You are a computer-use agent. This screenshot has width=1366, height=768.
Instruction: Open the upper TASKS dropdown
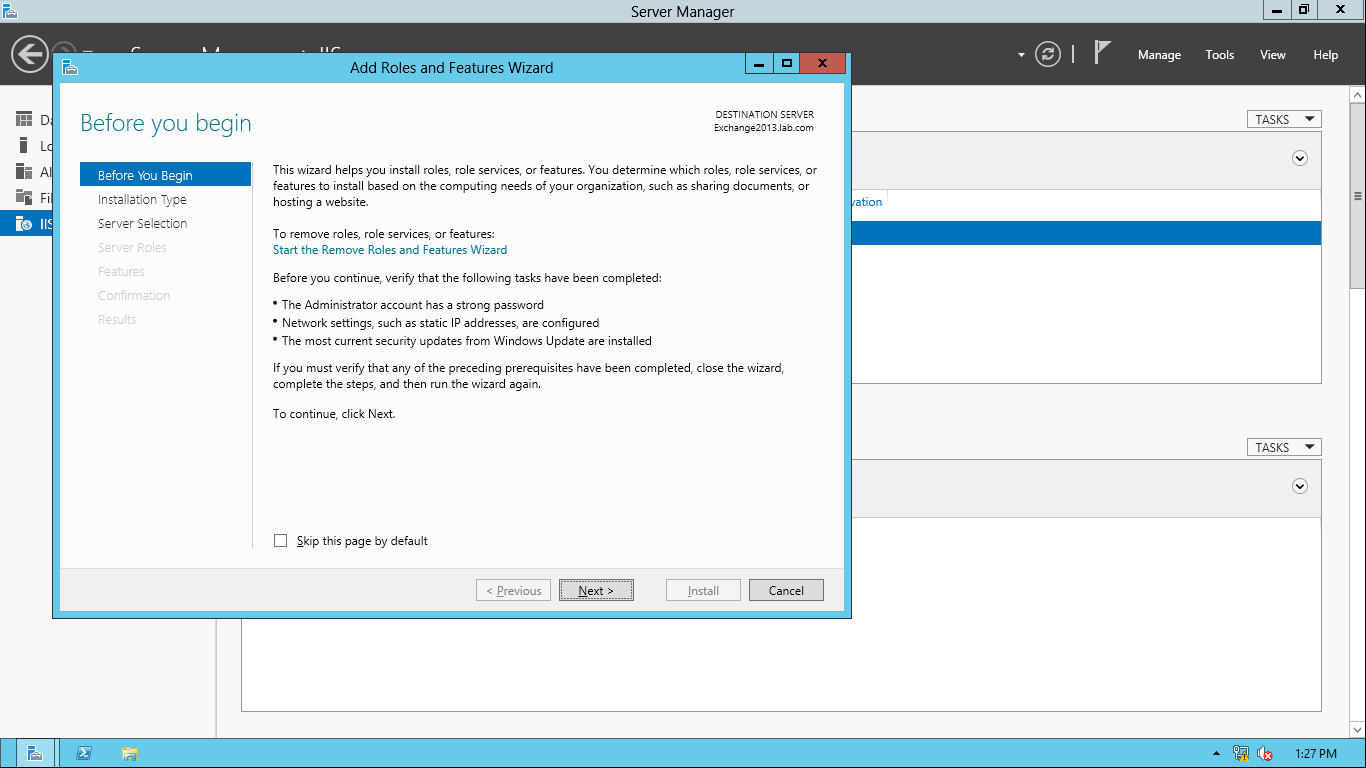(1284, 119)
